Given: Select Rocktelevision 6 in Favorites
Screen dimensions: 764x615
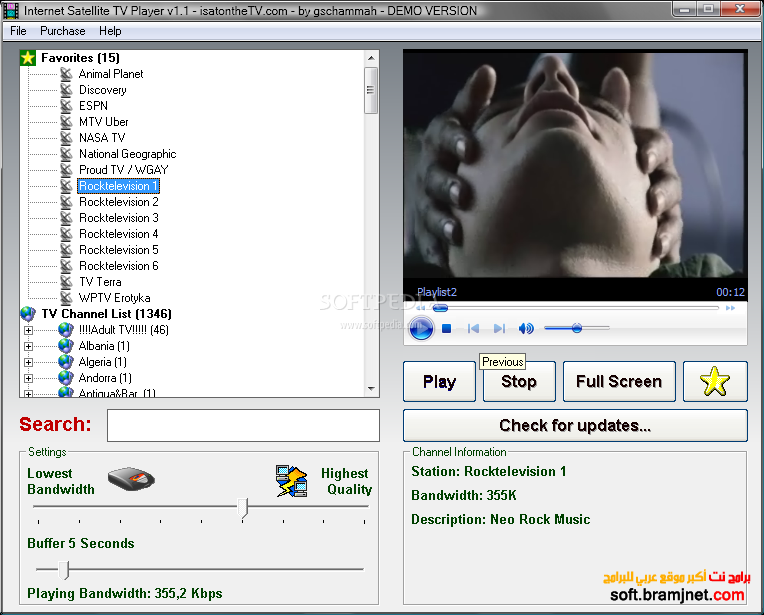Looking at the screenshot, I should [119, 266].
